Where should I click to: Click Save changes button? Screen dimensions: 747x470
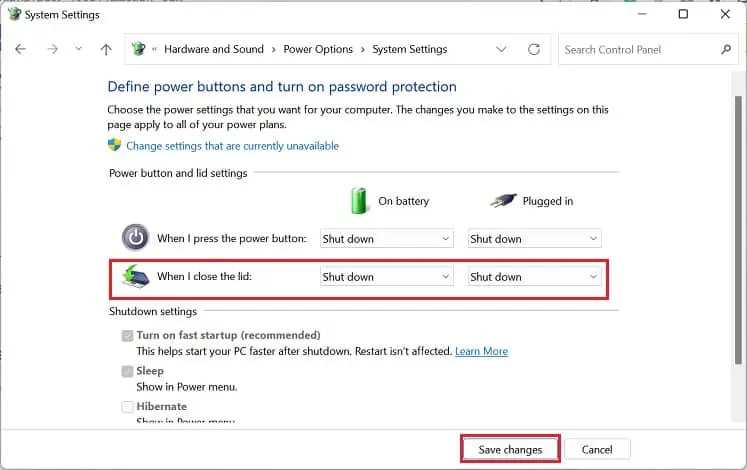click(x=510, y=449)
